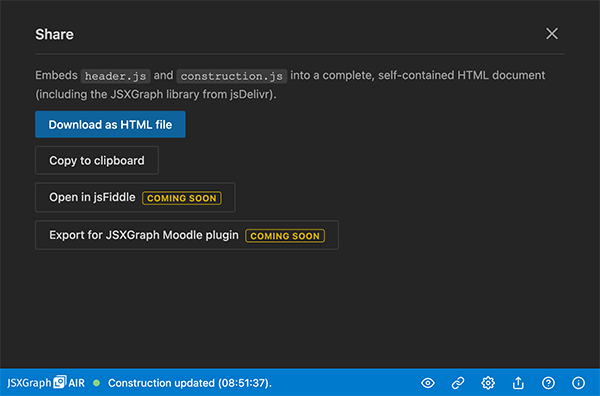Click the Download as HTML file button

(110, 124)
